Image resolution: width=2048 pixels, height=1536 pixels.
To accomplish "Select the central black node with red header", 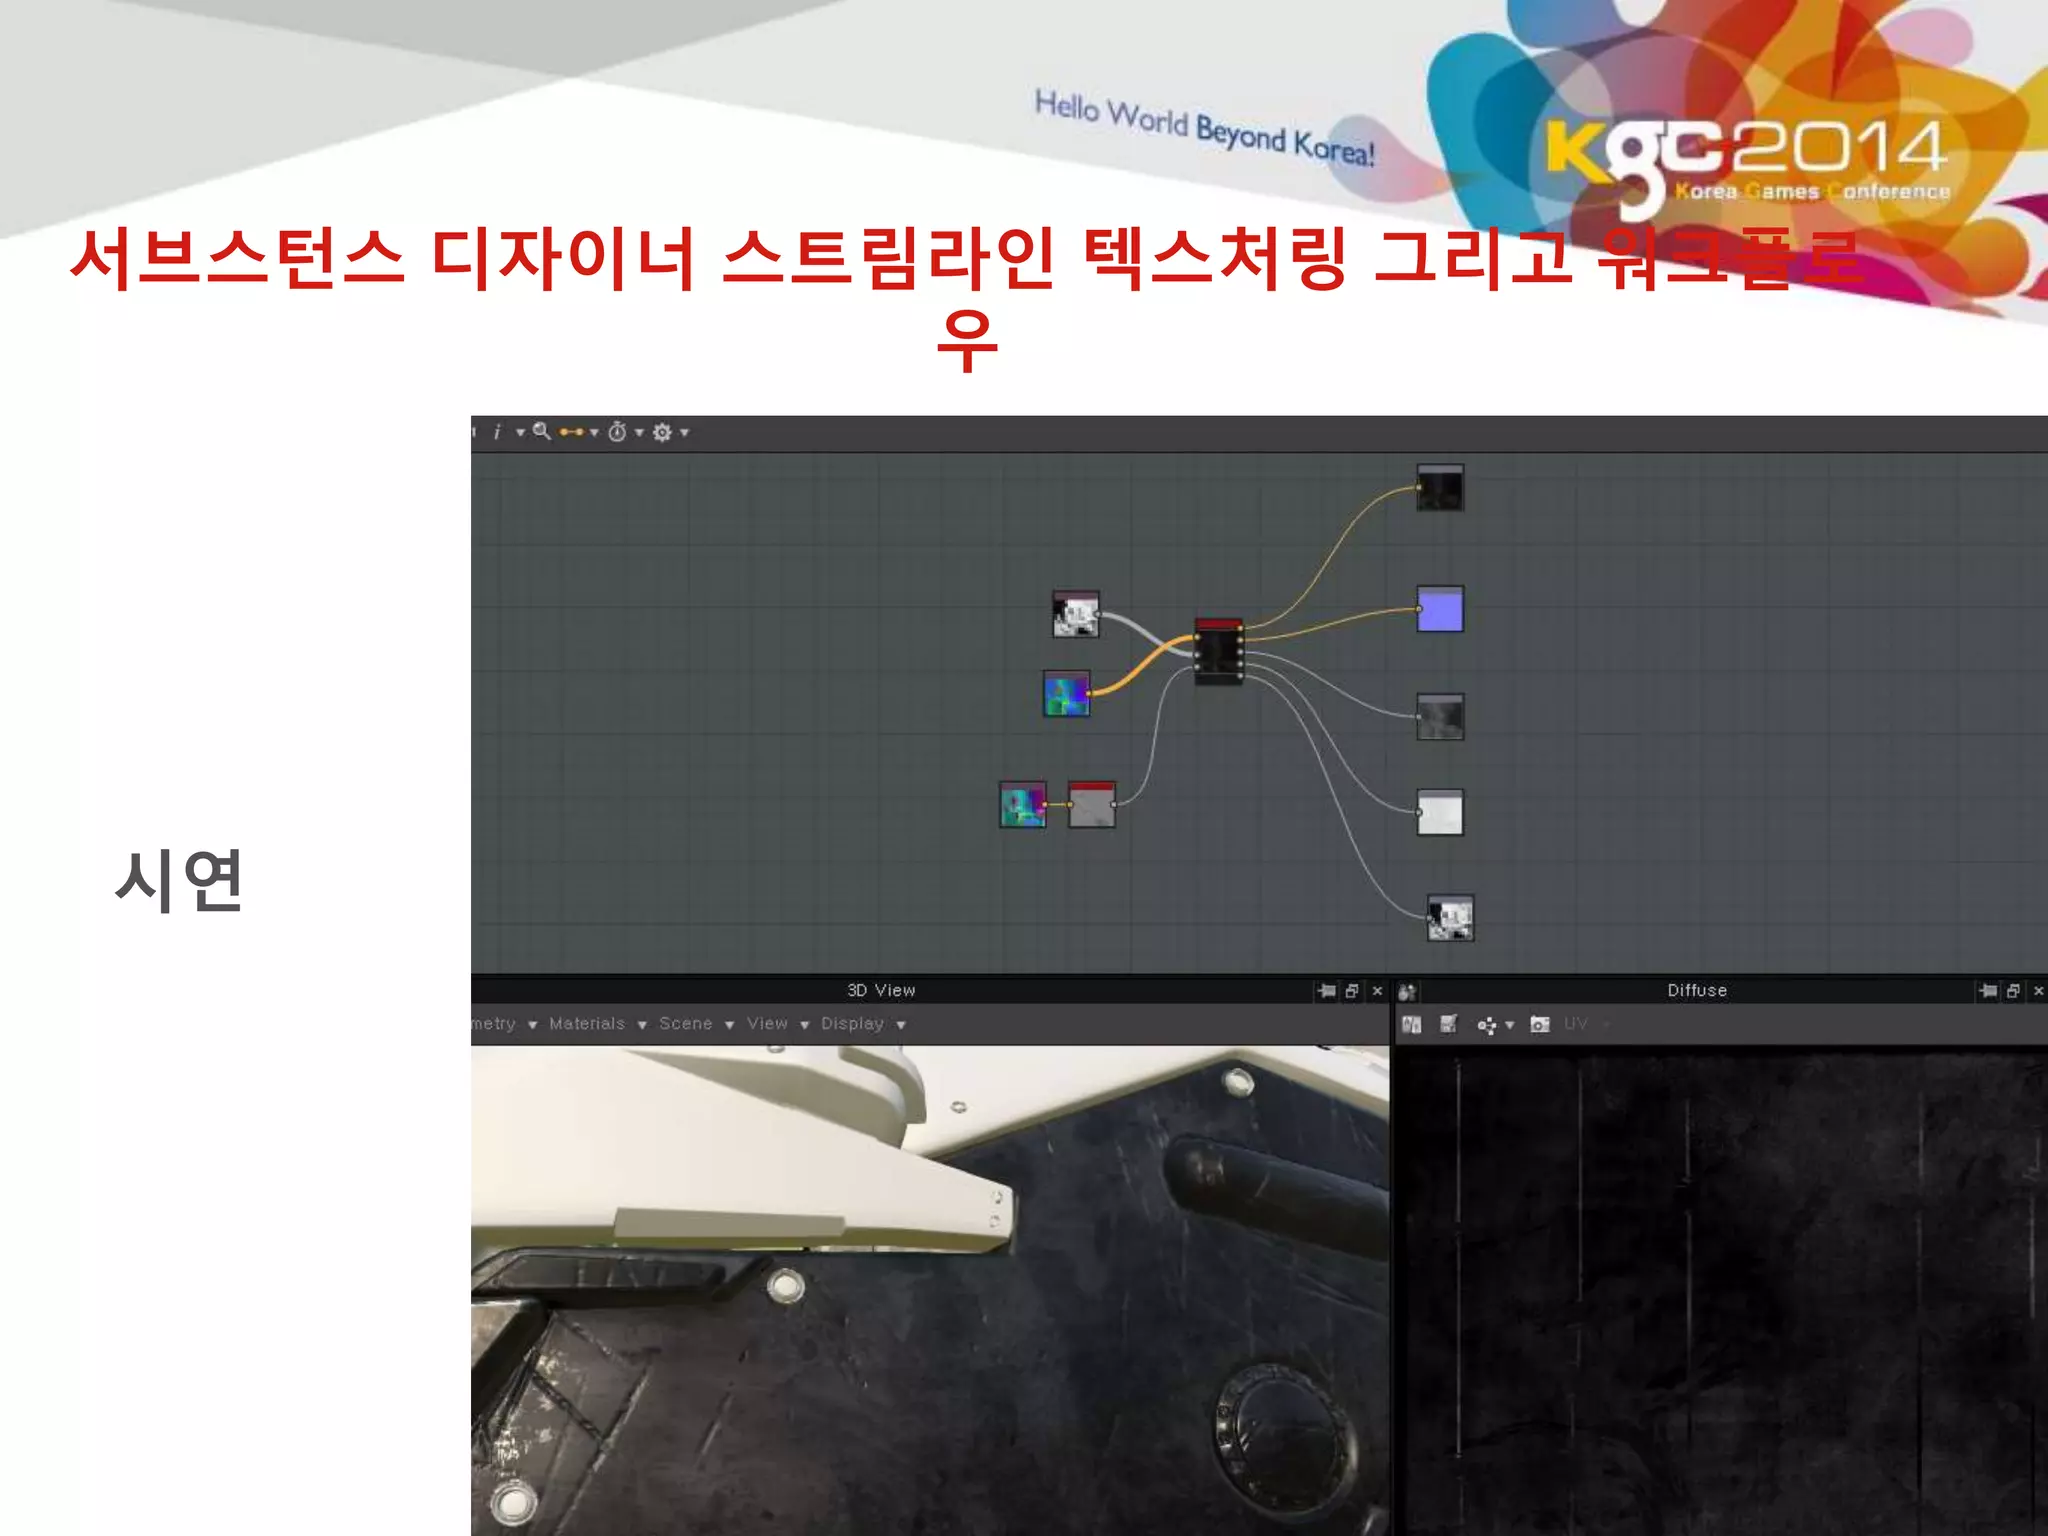I will point(1219,651).
